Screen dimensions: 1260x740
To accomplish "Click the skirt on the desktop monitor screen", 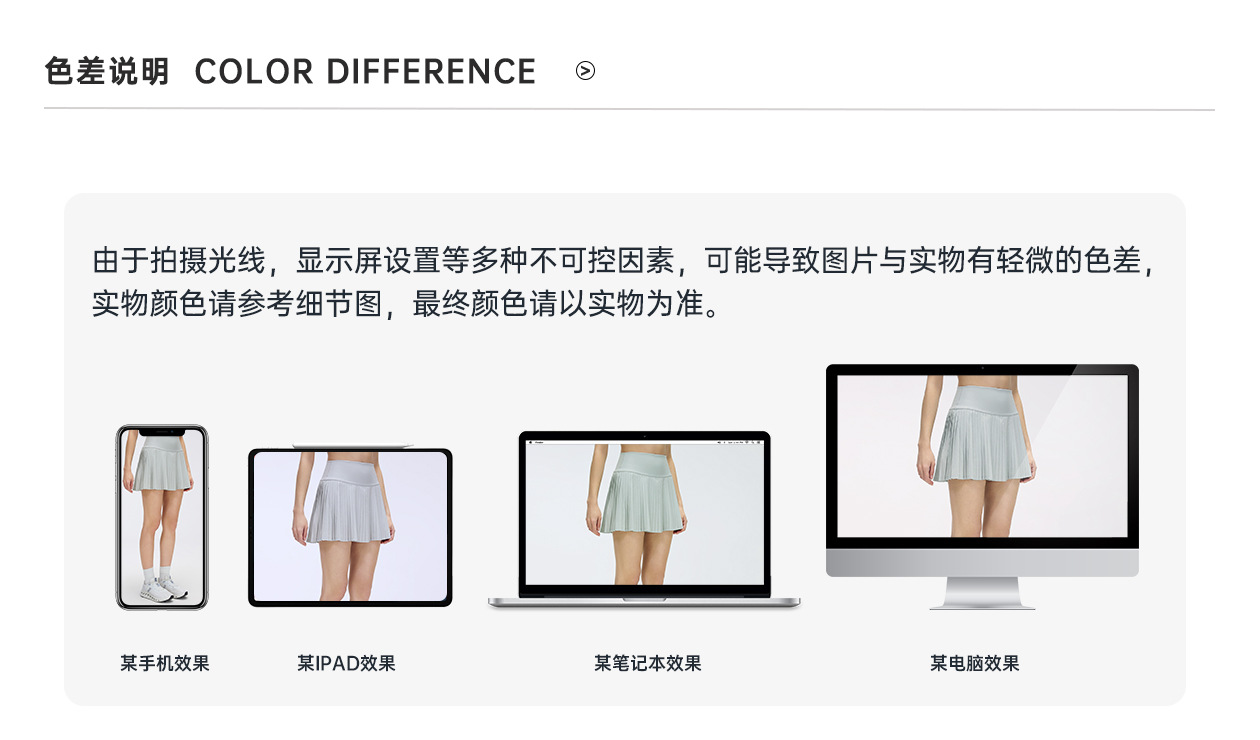I will 974,437.
